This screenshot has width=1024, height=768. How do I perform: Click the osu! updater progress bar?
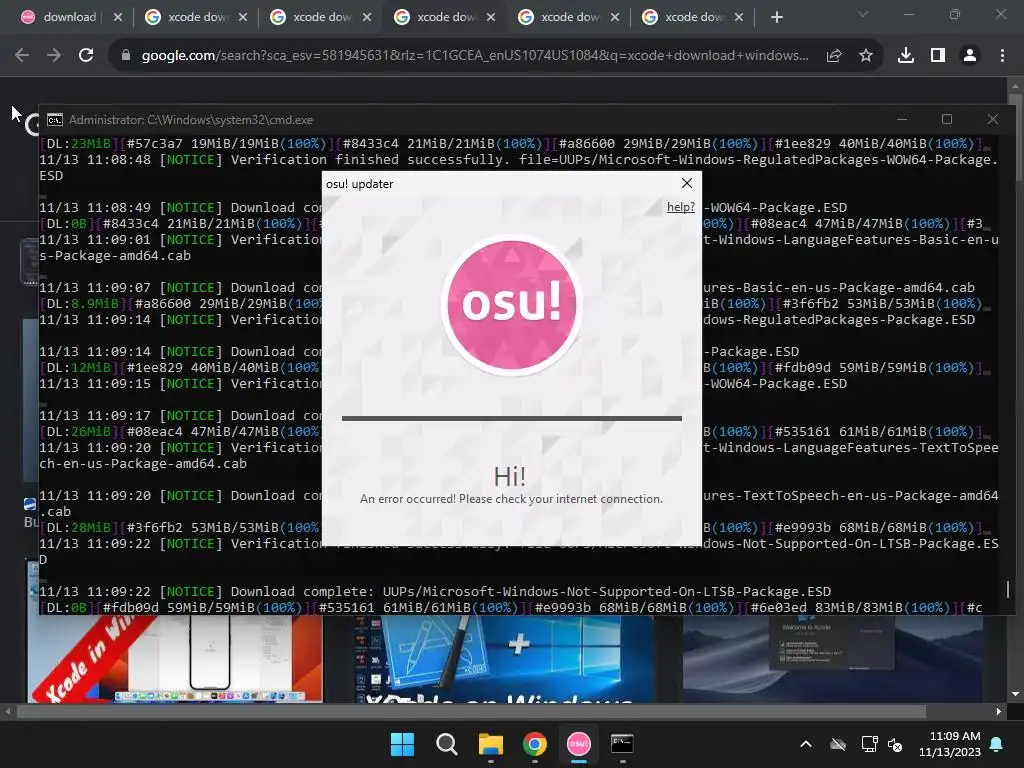[511, 418]
